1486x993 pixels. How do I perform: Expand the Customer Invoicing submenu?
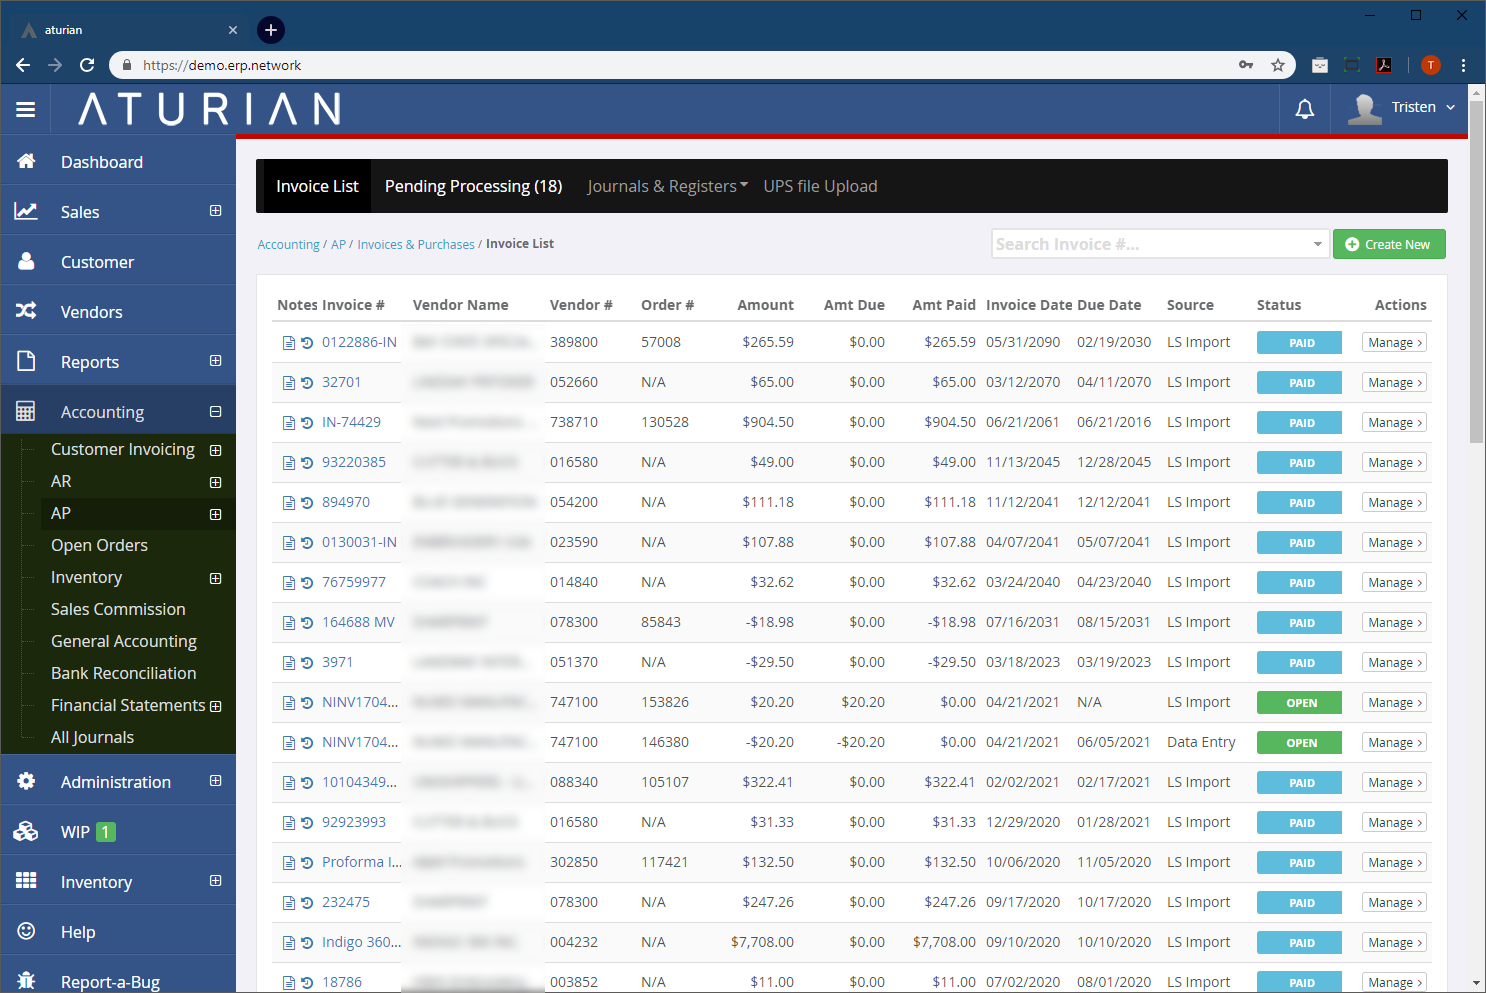point(215,450)
